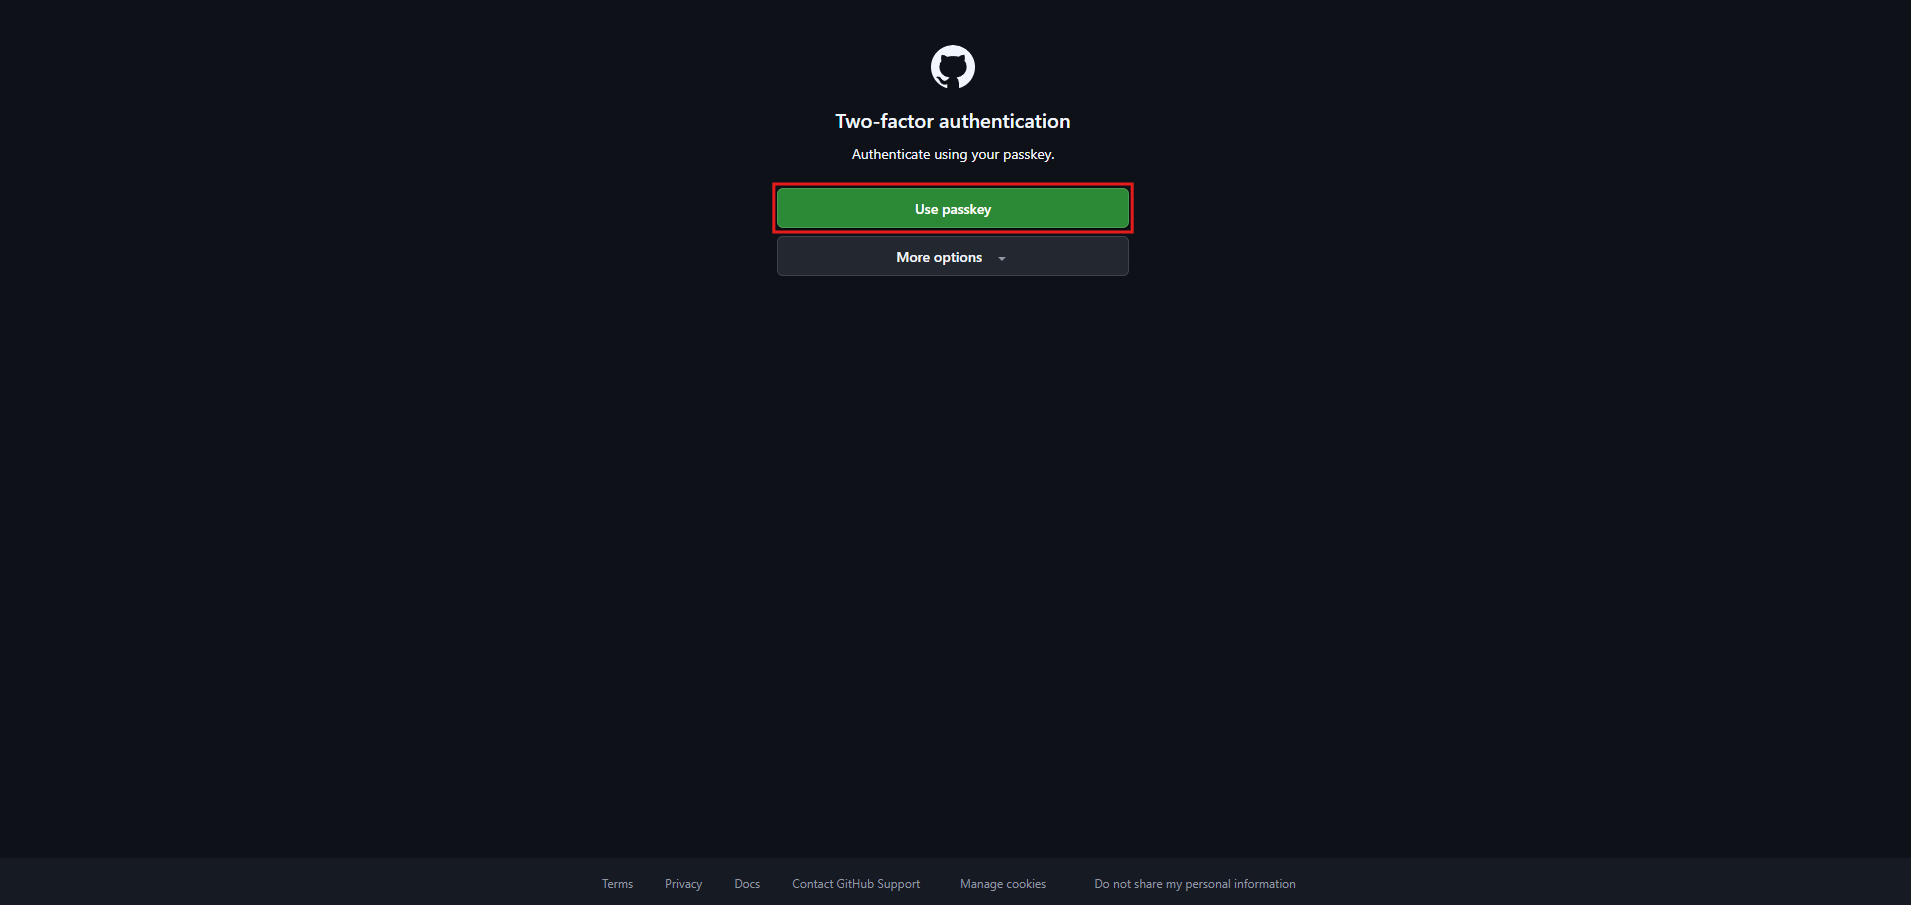Open documentation link in footer bar
1911x905 pixels.
747,884
